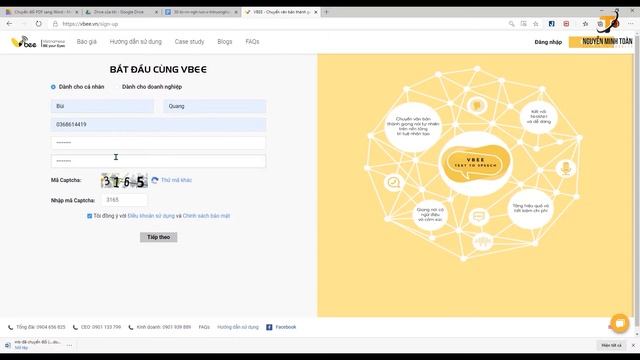Click the downloaded file icon in download bar
This screenshot has height=360, width=640.
[x=8, y=345]
